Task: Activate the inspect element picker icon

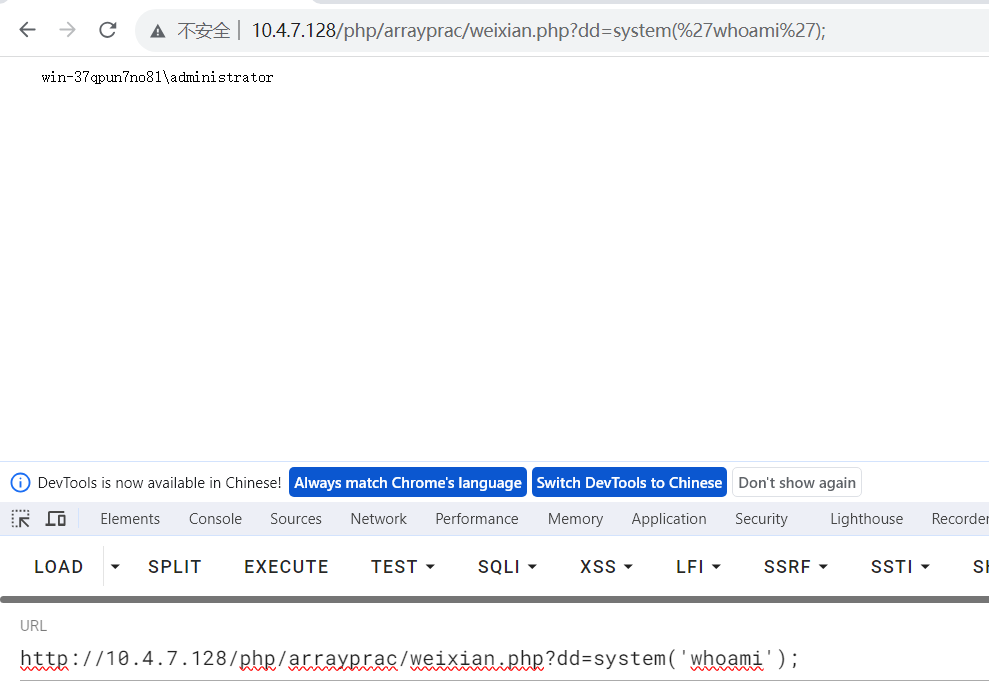Action: [x=21, y=519]
